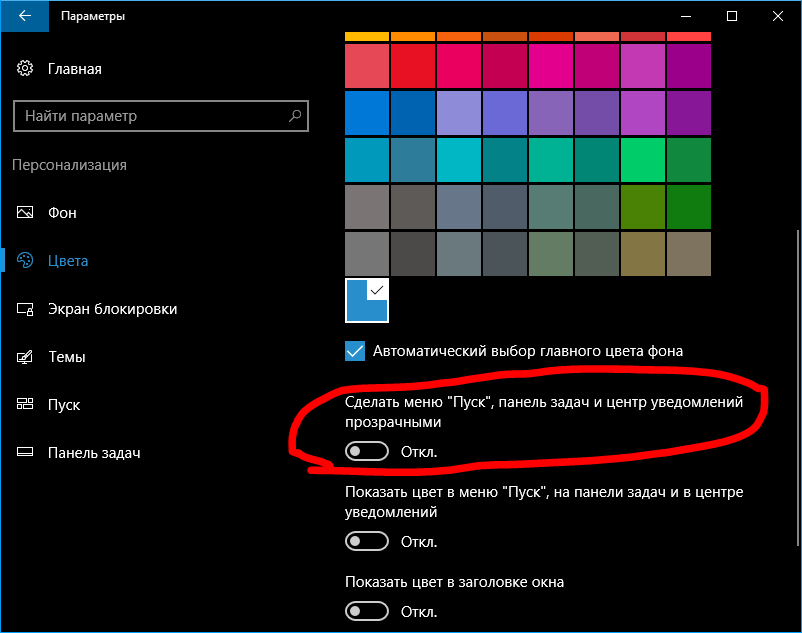
Task: Select the hot magenta swatch
Action: point(551,66)
